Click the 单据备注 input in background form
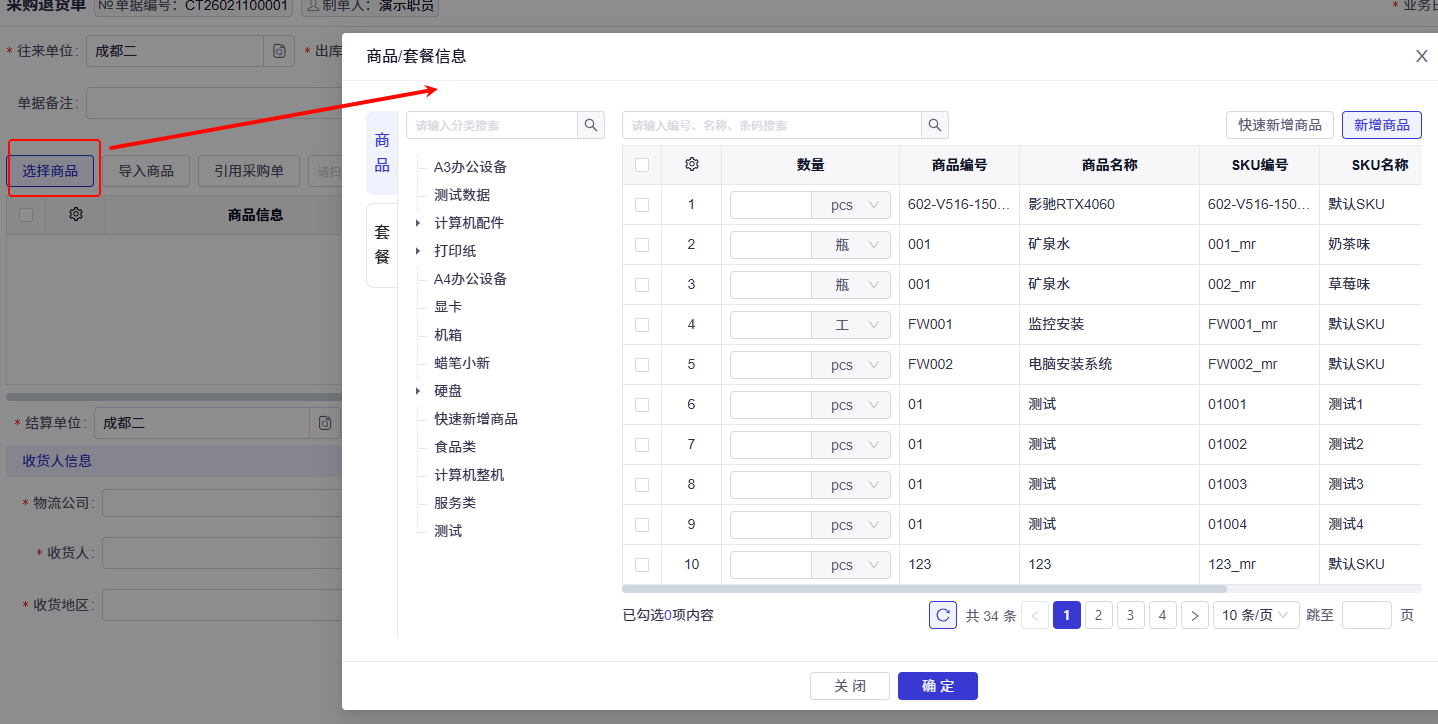 pos(214,103)
